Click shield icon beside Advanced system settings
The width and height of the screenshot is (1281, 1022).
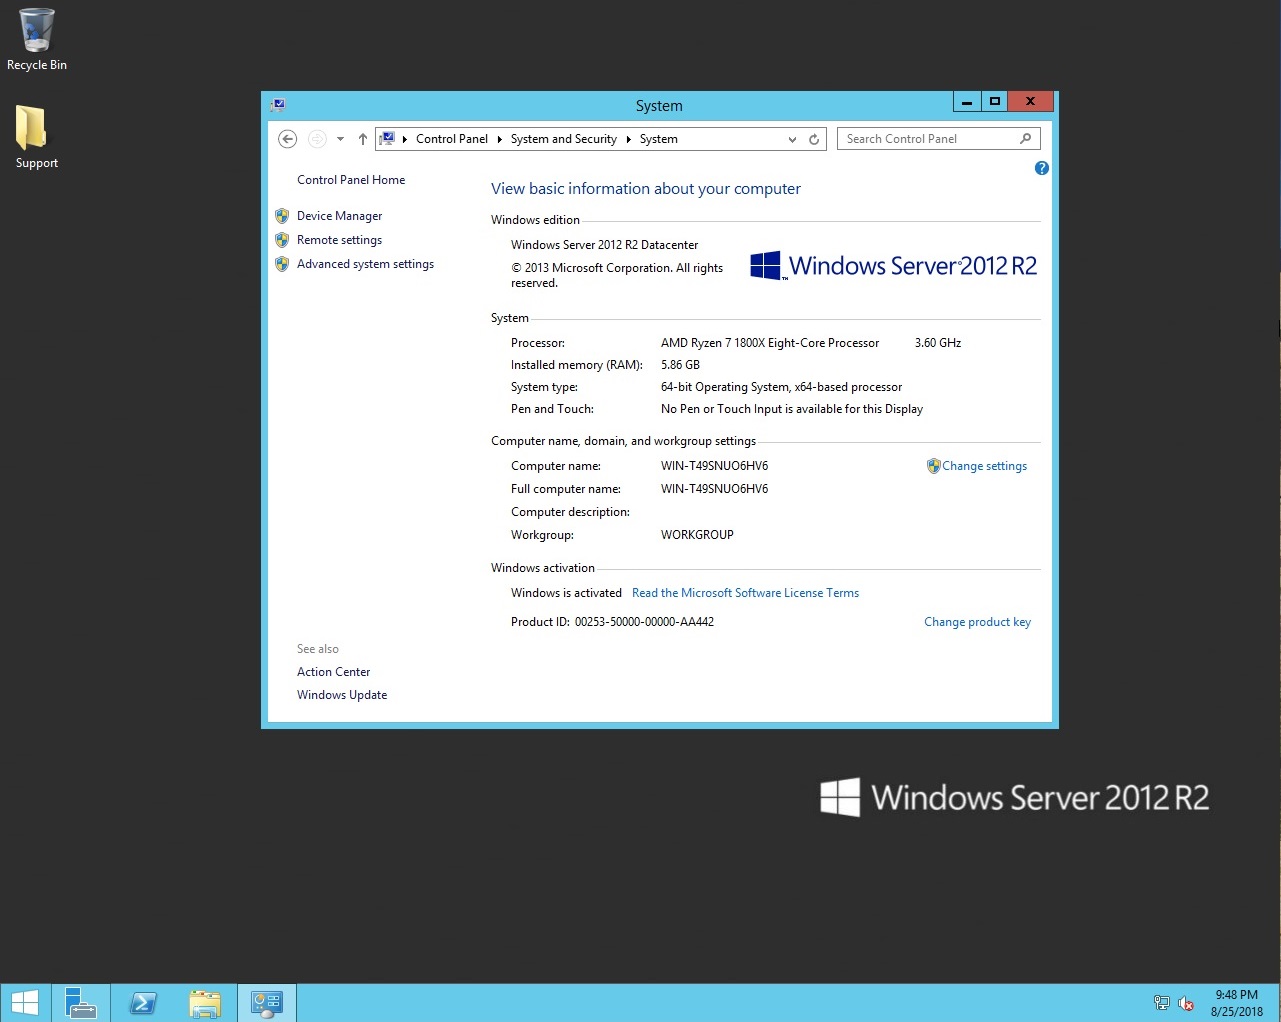click(x=282, y=264)
